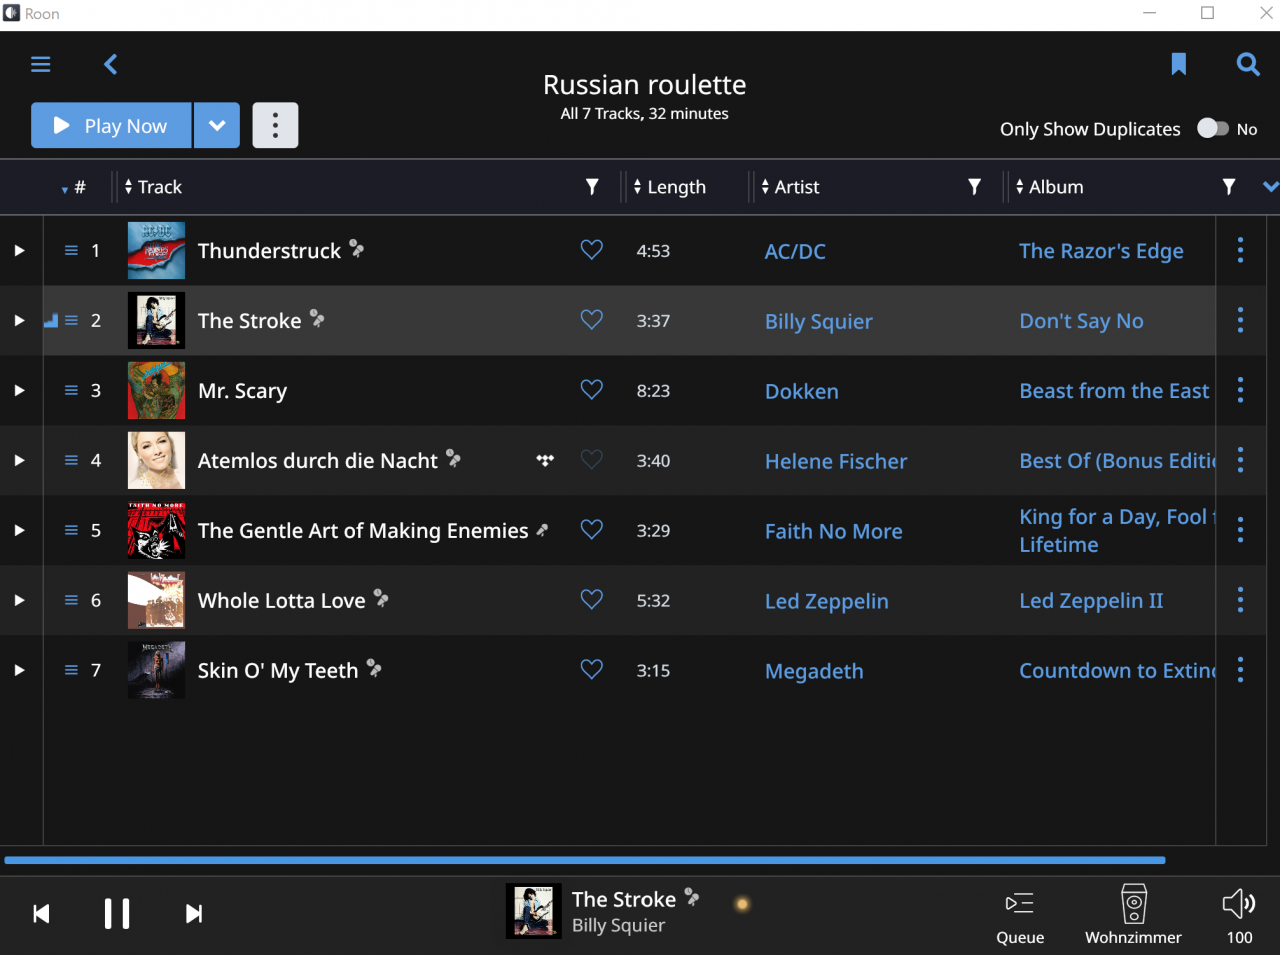This screenshot has height=955, width=1280.
Task: Toggle the heart on Atemlos durch die Nacht
Action: [592, 460]
